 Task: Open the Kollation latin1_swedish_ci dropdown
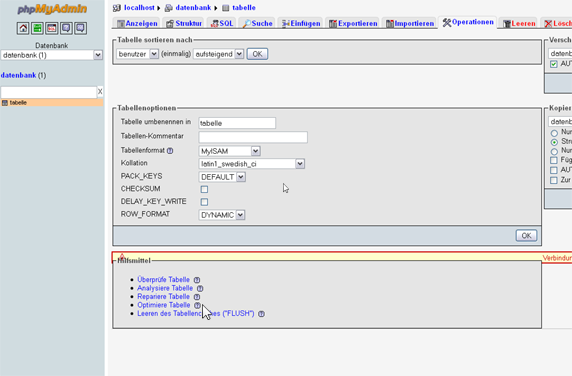252,164
